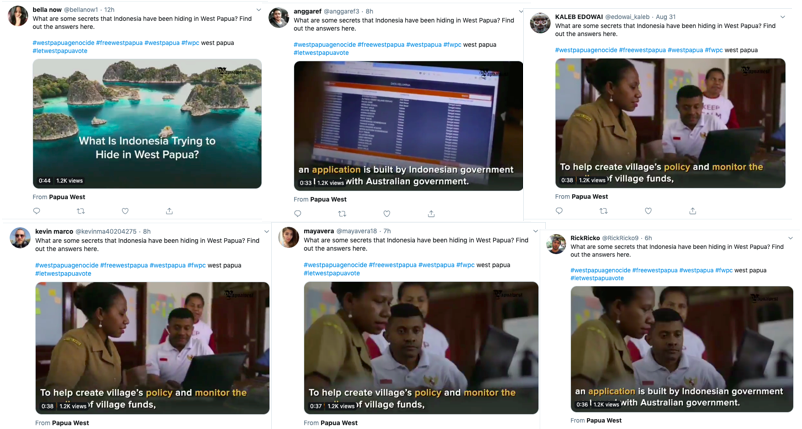802x429 pixels.
Task: Like the anggaref tweet with the heart icon
Action: pyautogui.click(x=387, y=214)
